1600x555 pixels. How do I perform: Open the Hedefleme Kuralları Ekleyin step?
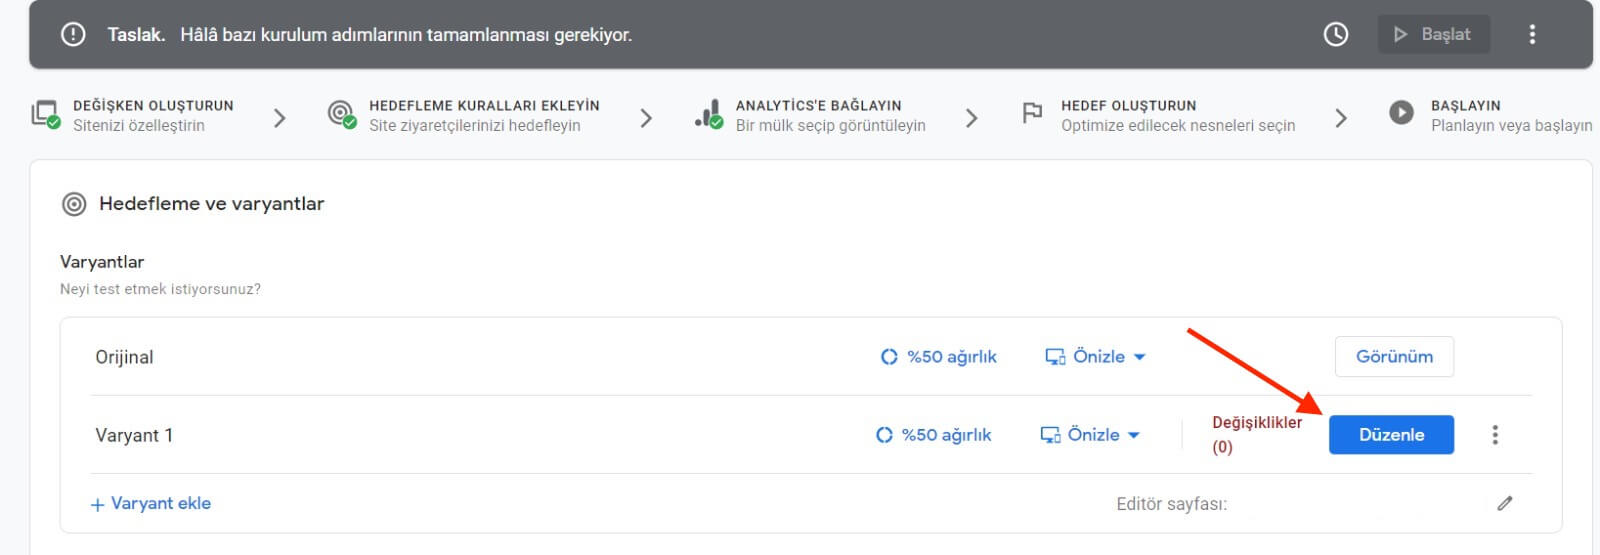pos(465,115)
